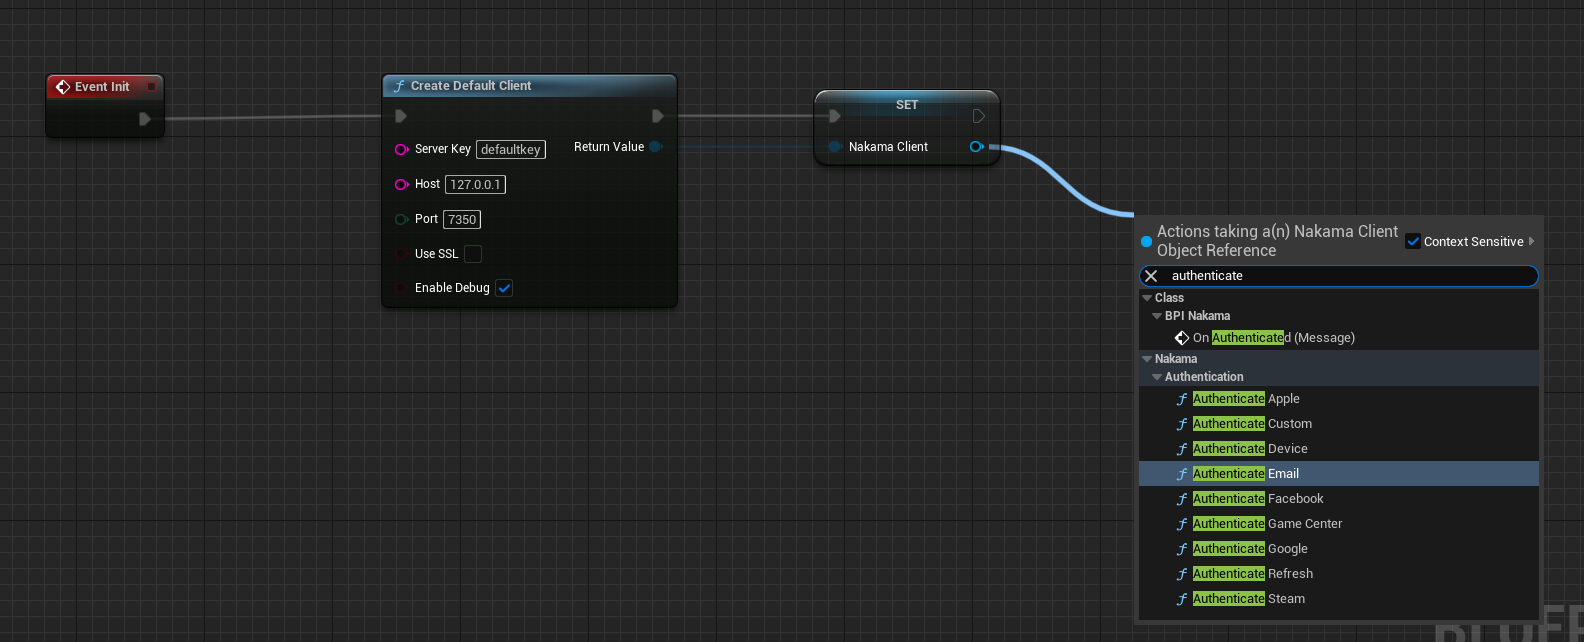This screenshot has height=642, width=1584.
Task: Click the Port 7350 field
Action: (x=462, y=219)
